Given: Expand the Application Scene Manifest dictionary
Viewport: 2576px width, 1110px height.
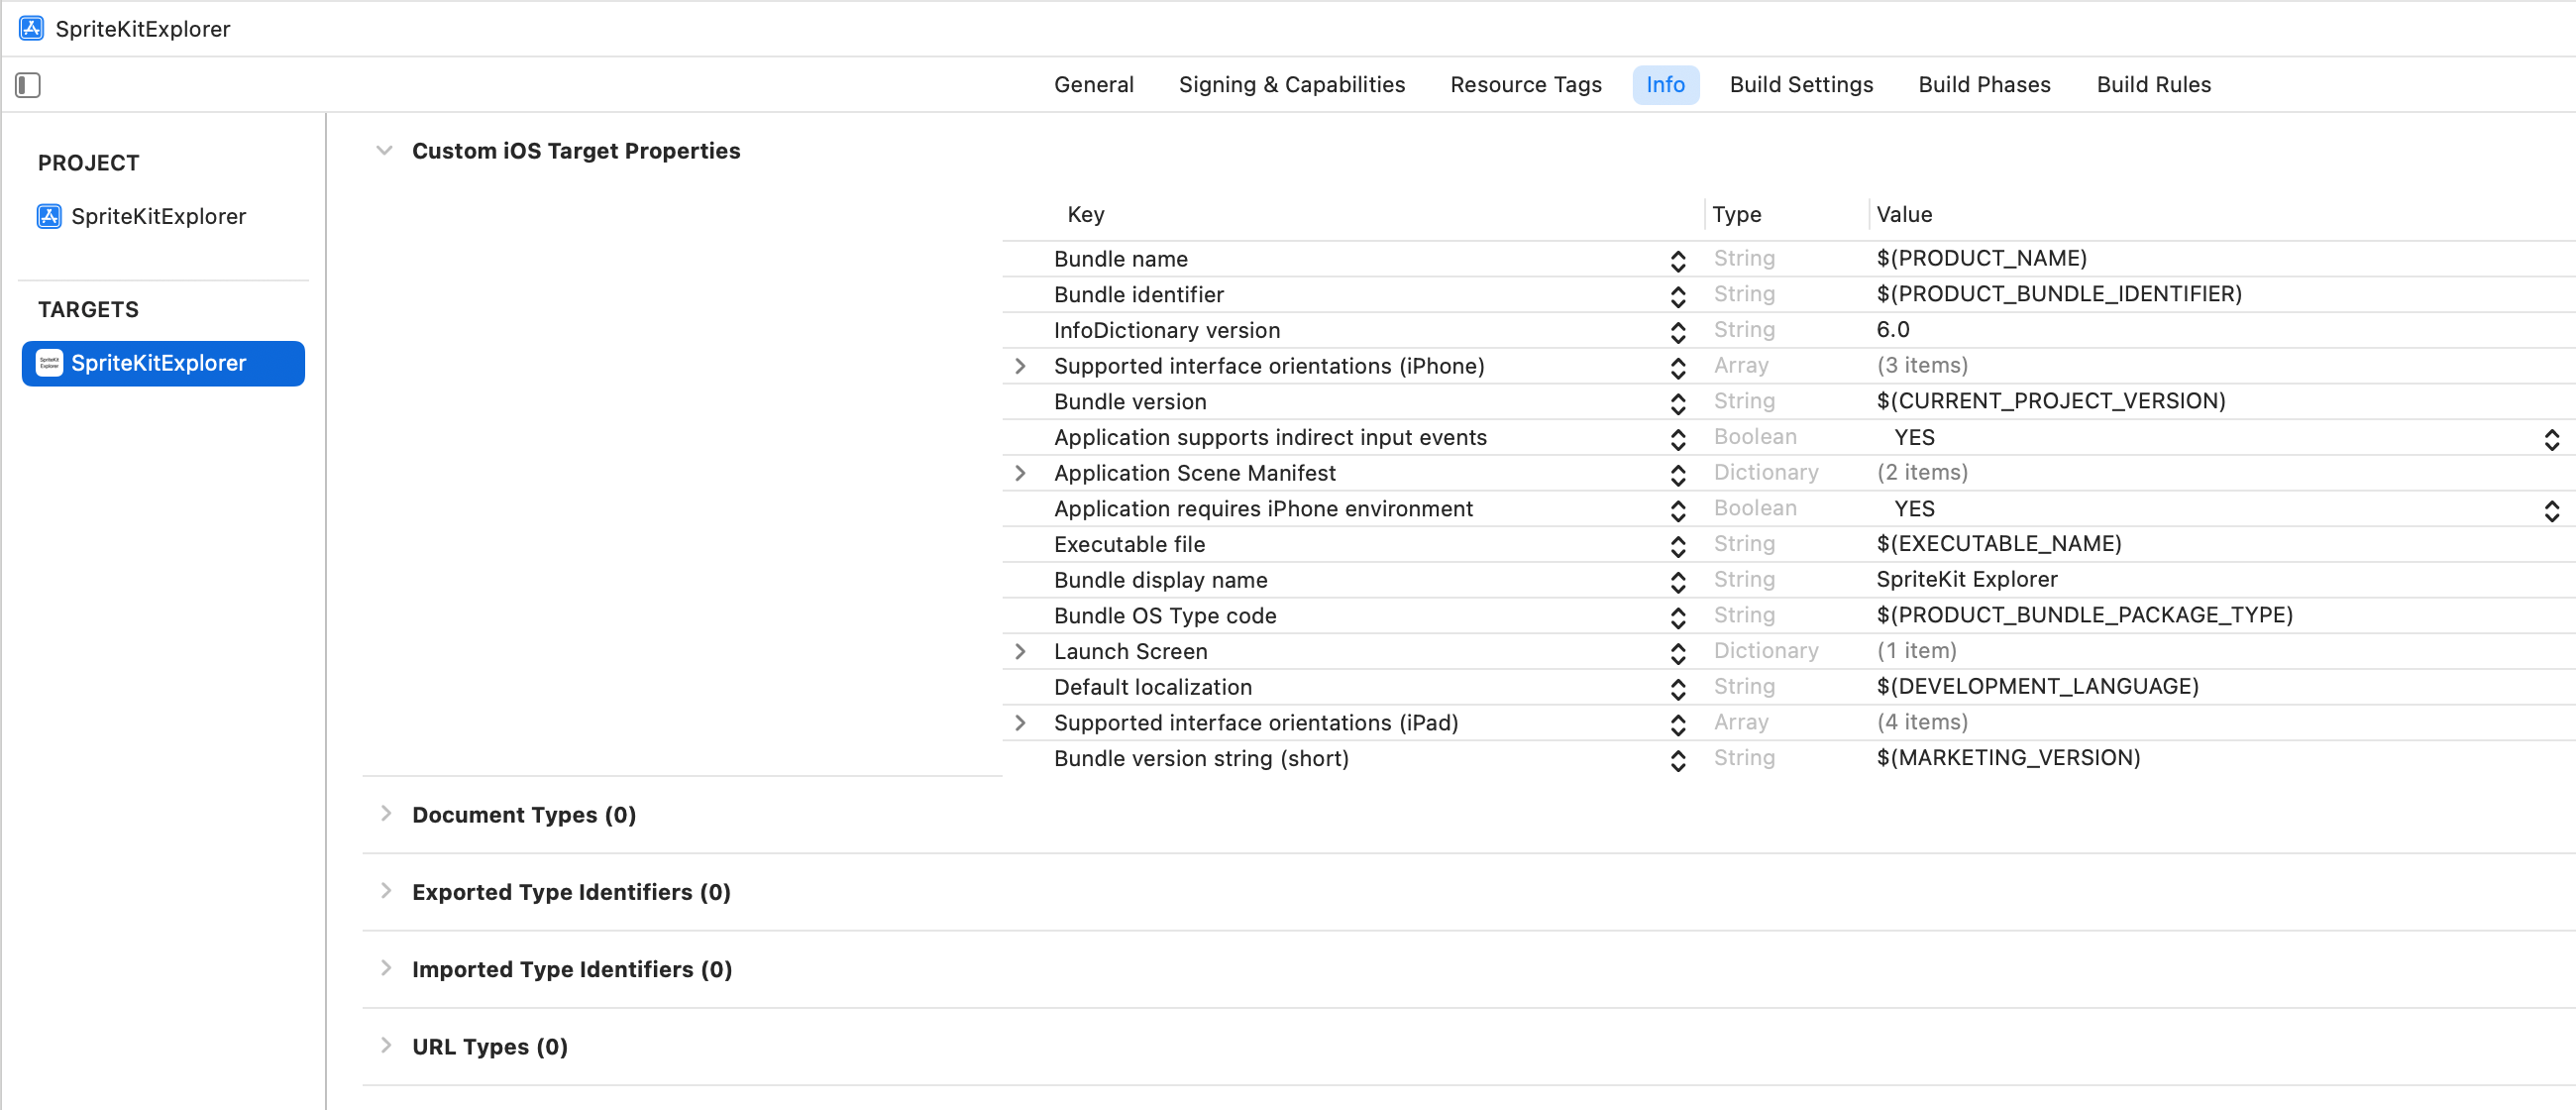Looking at the screenshot, I should coord(1020,474).
